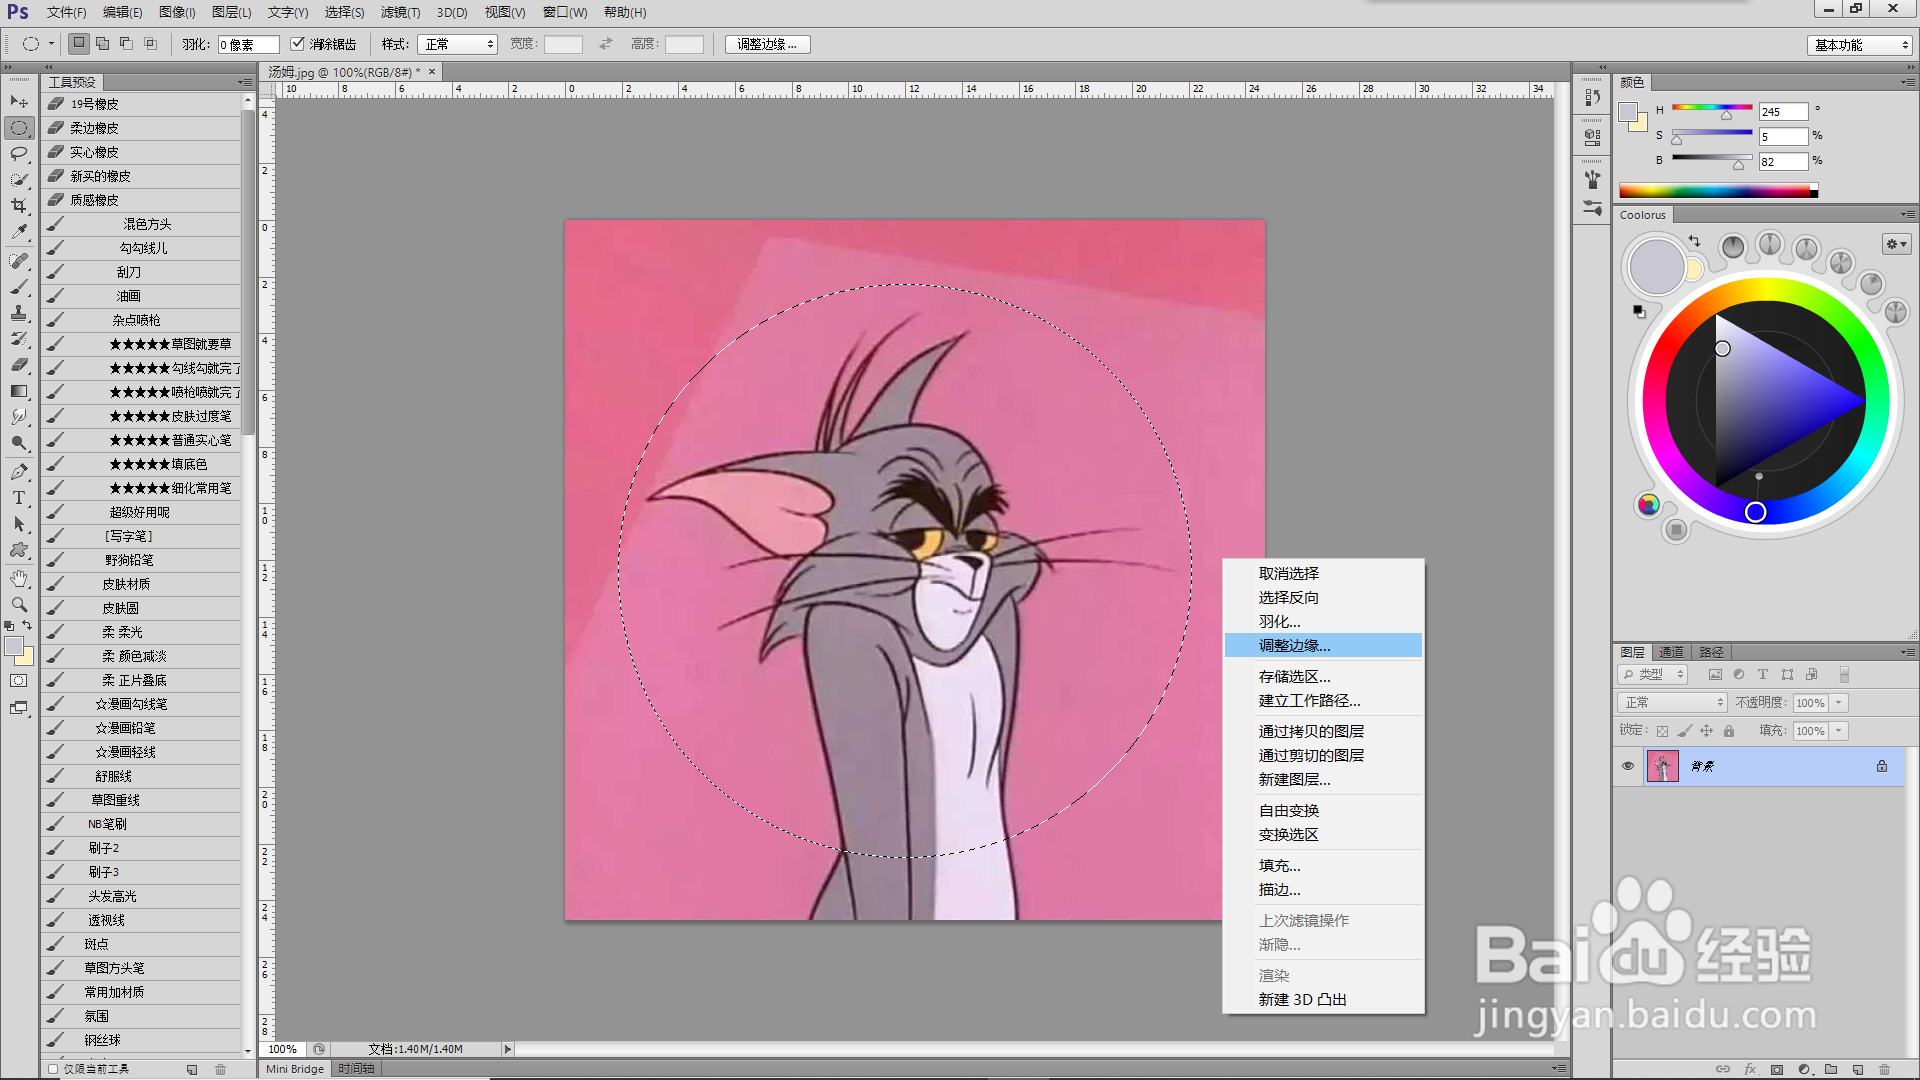Open the 基本功能 workspace dropdown
The image size is (1920, 1080).
[1861, 45]
